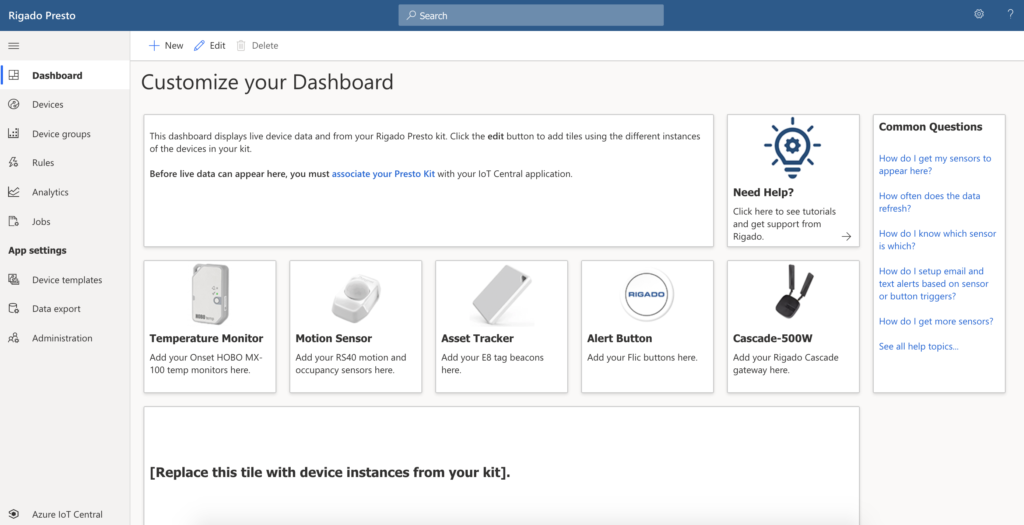Click the asset tracker tag image
Screen dimensions: 1024x525
[502, 295]
